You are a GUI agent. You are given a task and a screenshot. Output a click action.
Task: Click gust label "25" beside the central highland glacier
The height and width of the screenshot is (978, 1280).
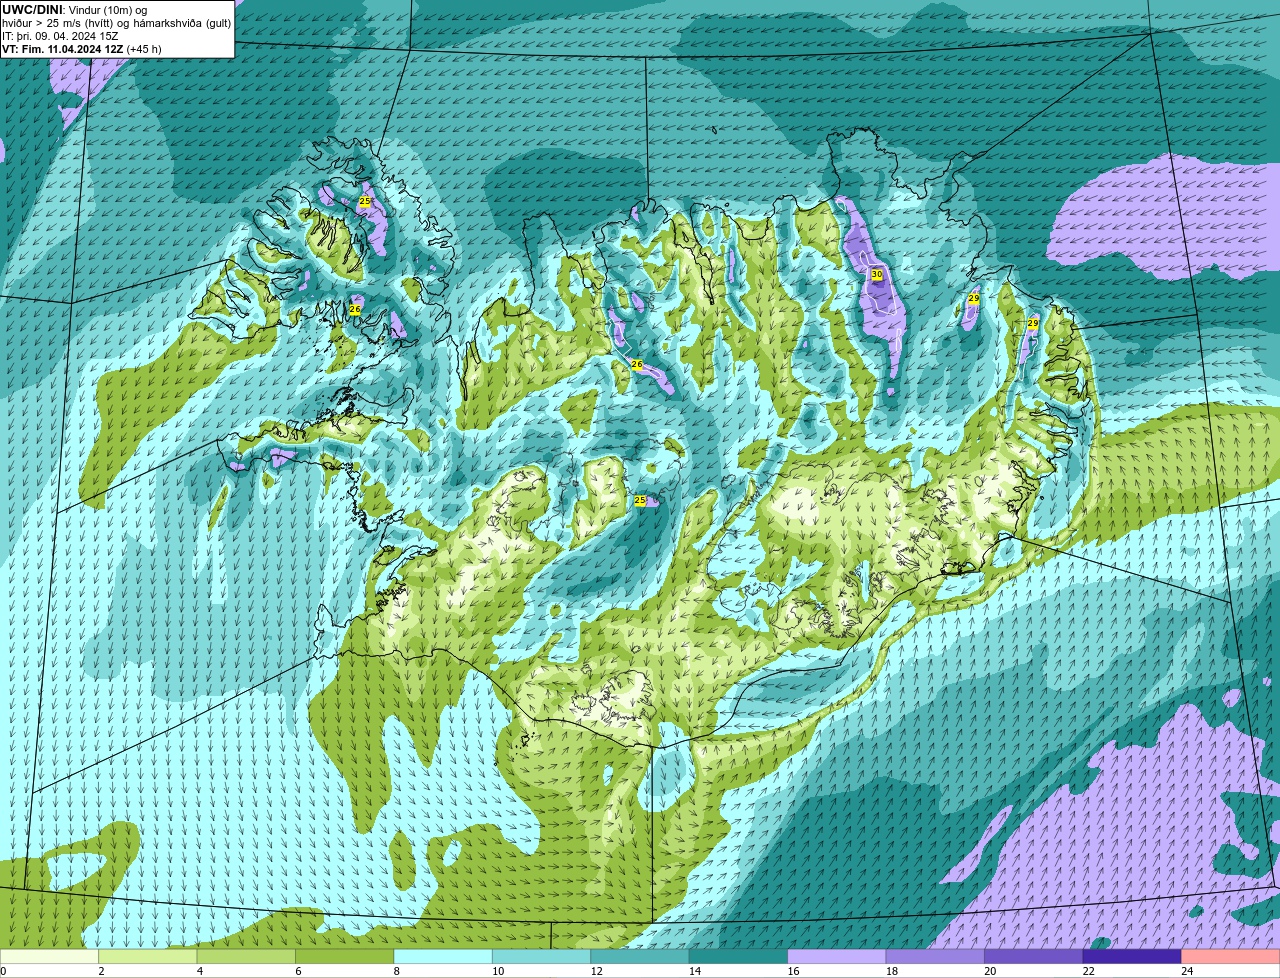tap(640, 500)
